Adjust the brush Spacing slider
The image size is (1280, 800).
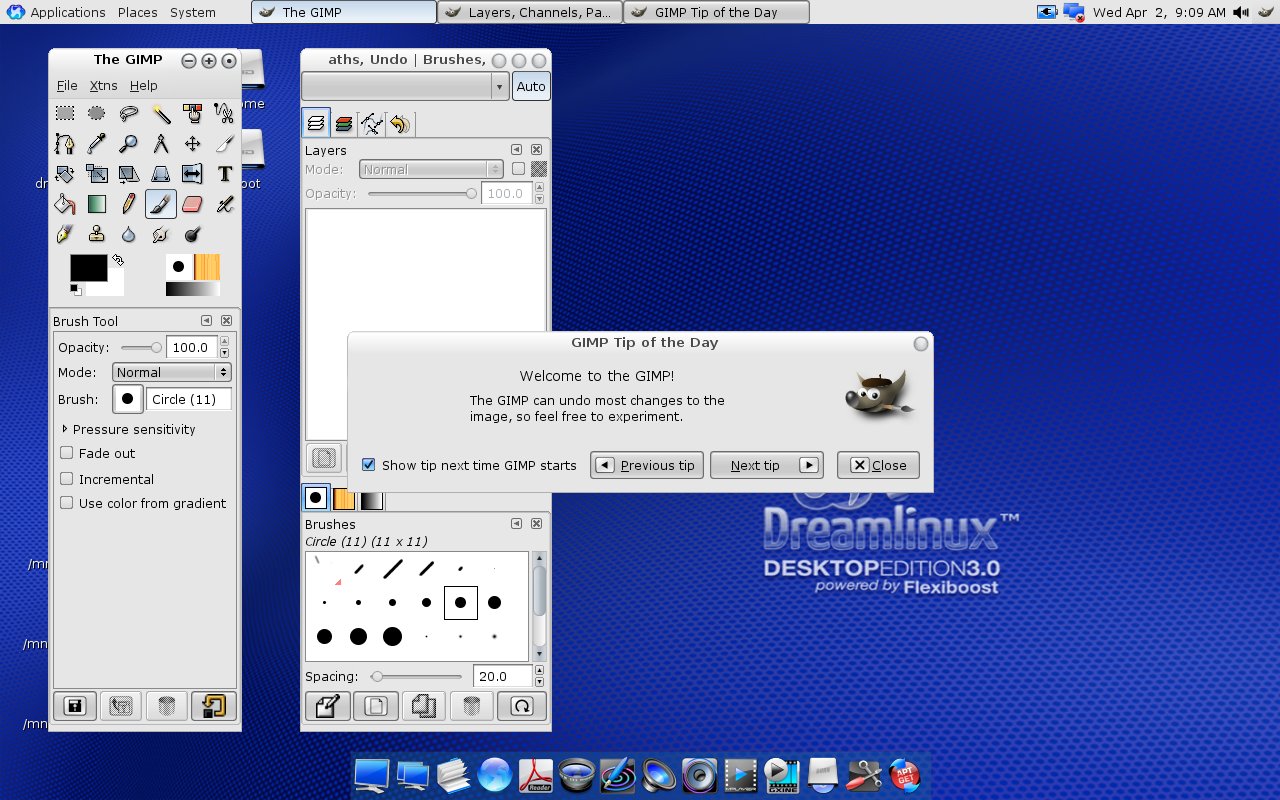pyautogui.click(x=416, y=676)
